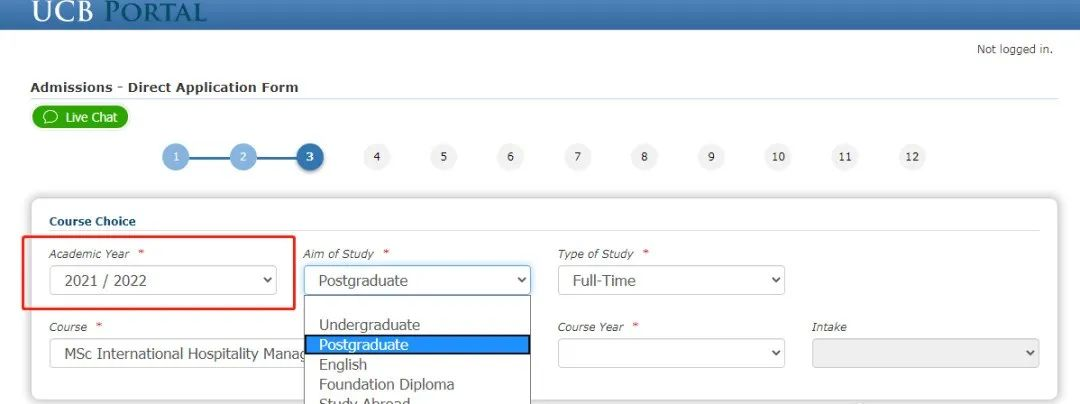Expand the Type of Study dropdown
This screenshot has width=1080, height=404.
671,281
